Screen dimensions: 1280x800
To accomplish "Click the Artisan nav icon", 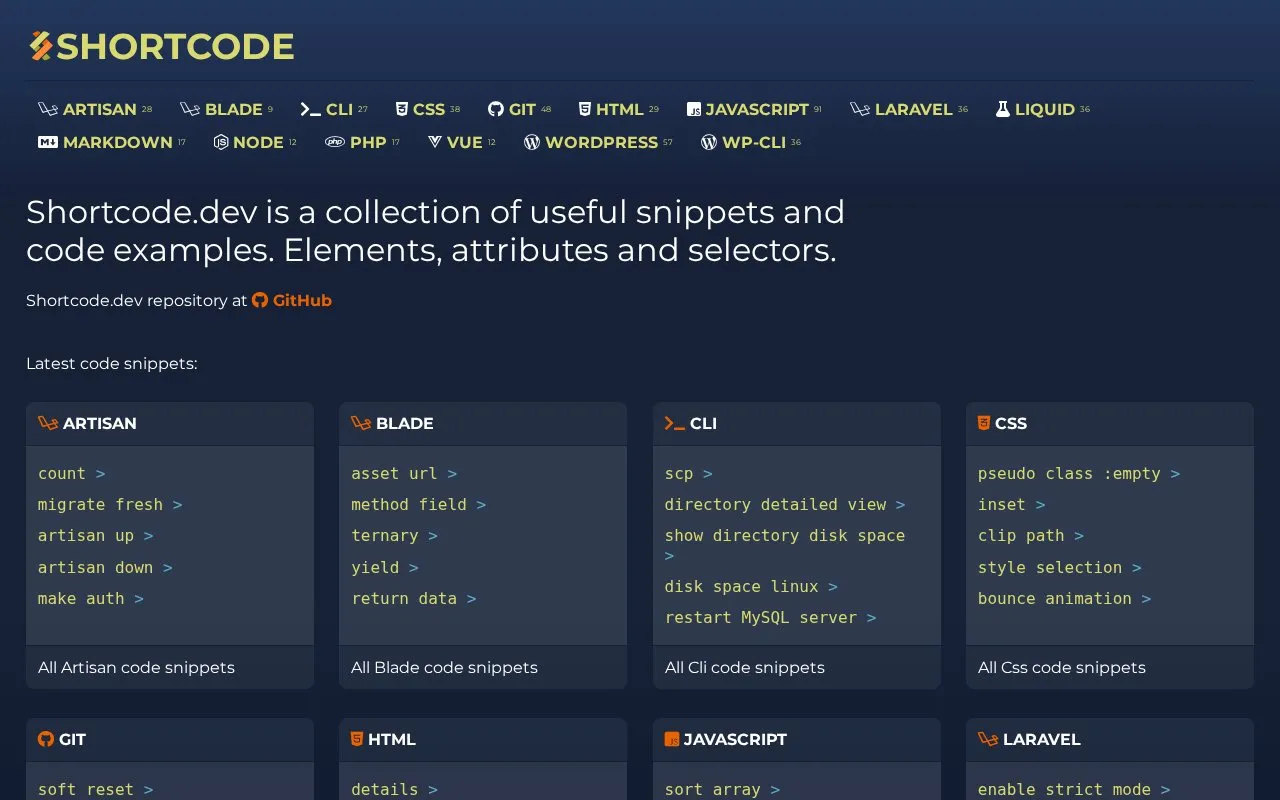I will point(48,109).
